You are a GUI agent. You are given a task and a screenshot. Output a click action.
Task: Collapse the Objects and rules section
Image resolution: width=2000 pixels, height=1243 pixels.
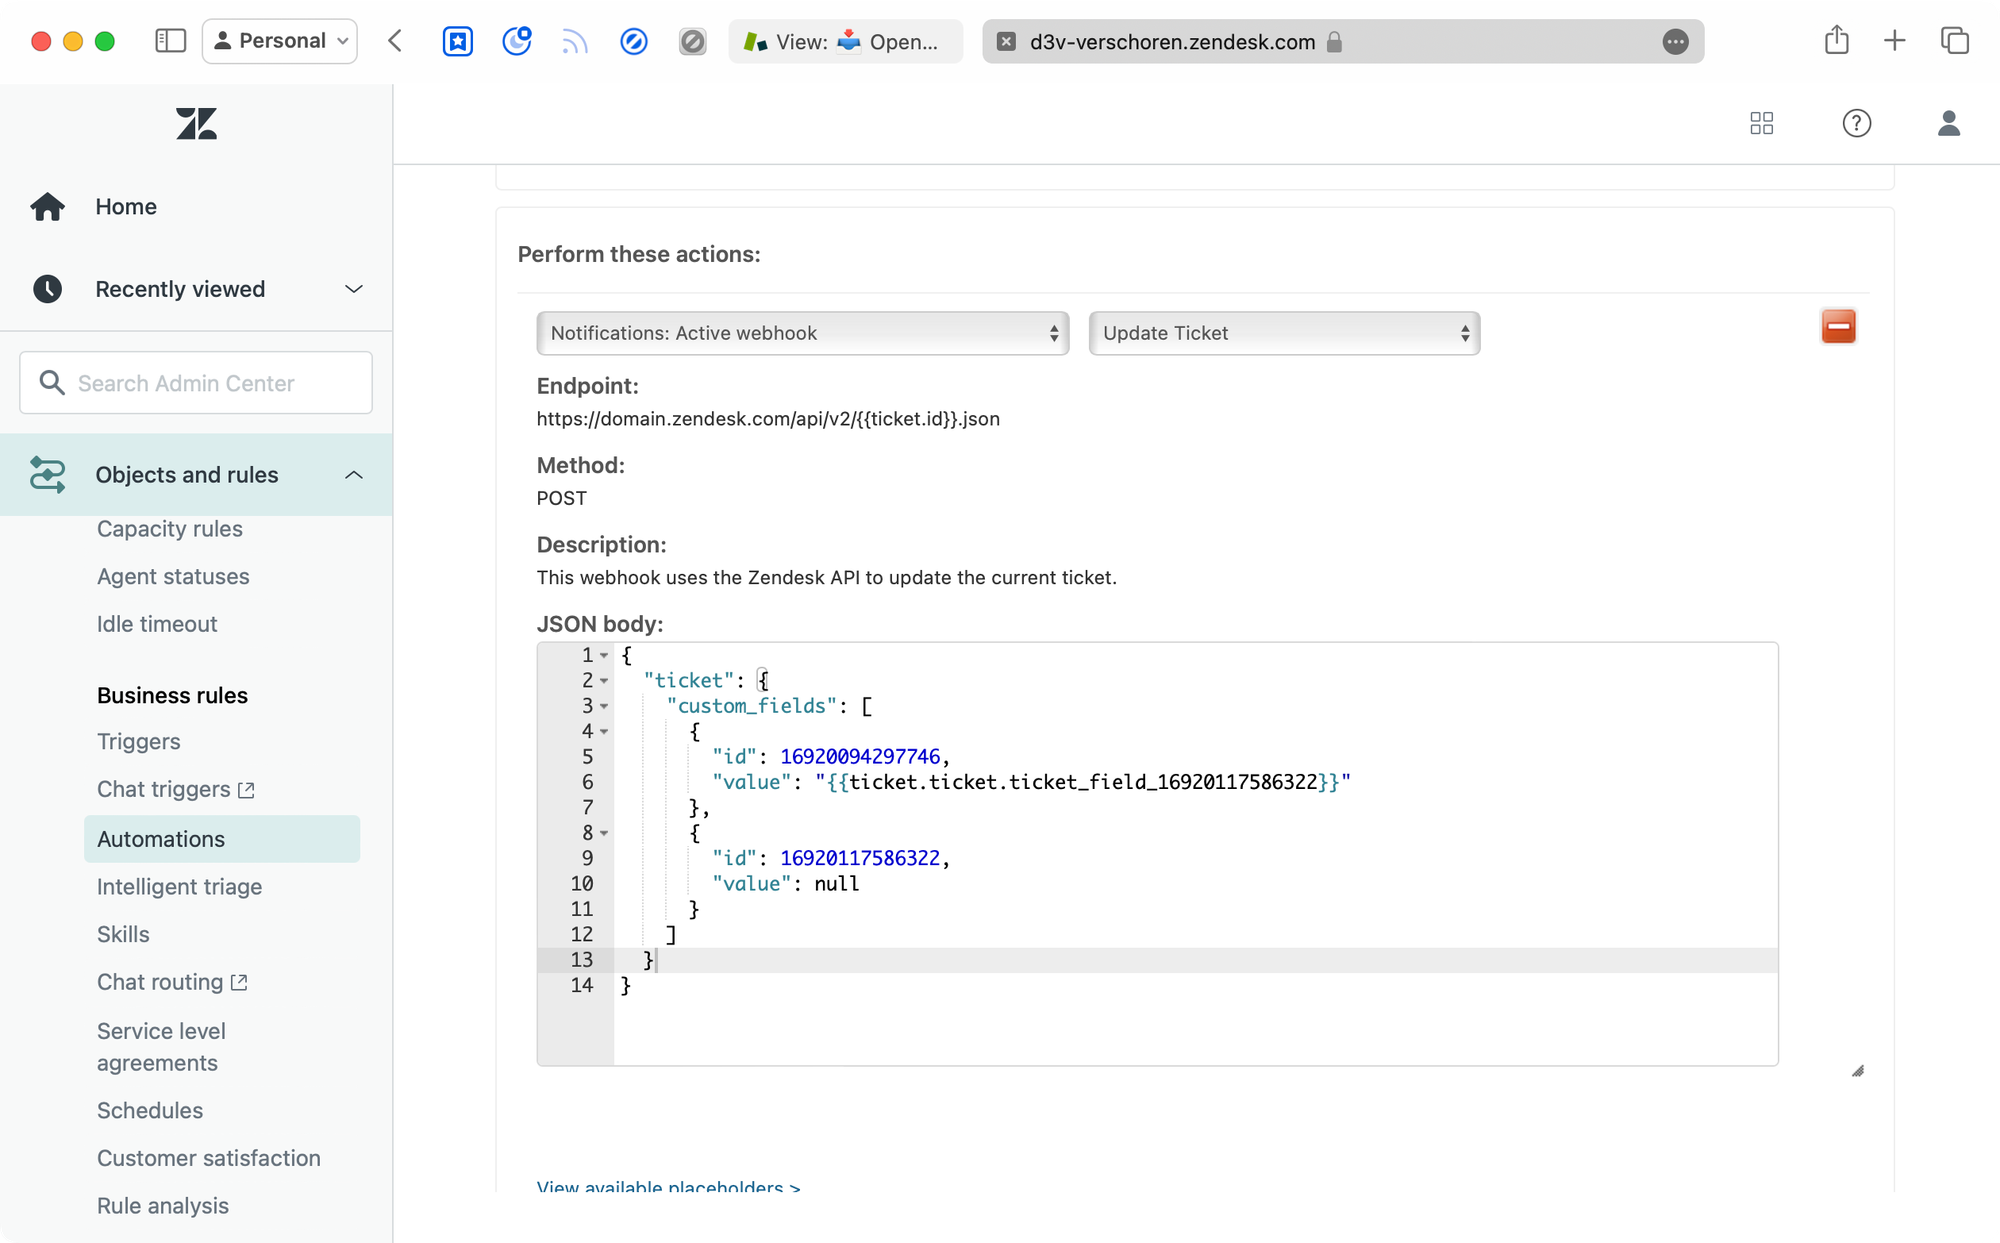pyautogui.click(x=353, y=475)
